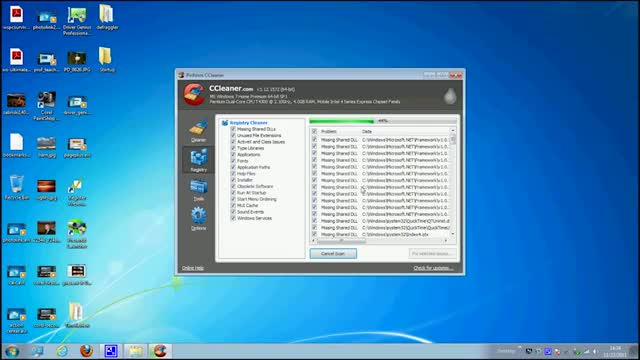Select the Pinnacle desktop shortcut icon

77,234
